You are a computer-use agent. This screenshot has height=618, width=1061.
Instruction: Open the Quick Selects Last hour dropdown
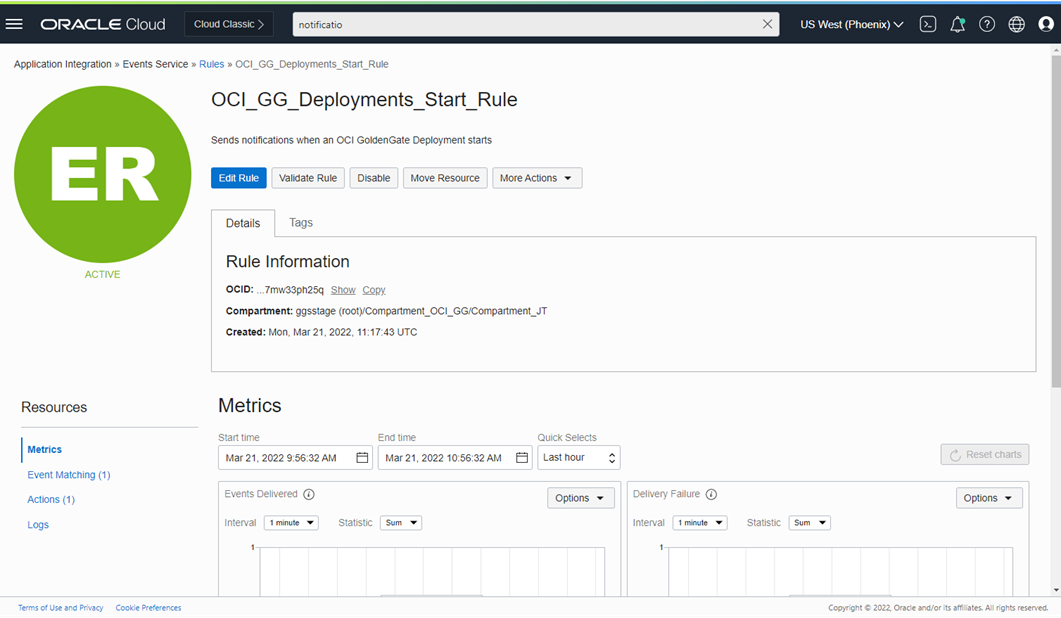(x=579, y=458)
